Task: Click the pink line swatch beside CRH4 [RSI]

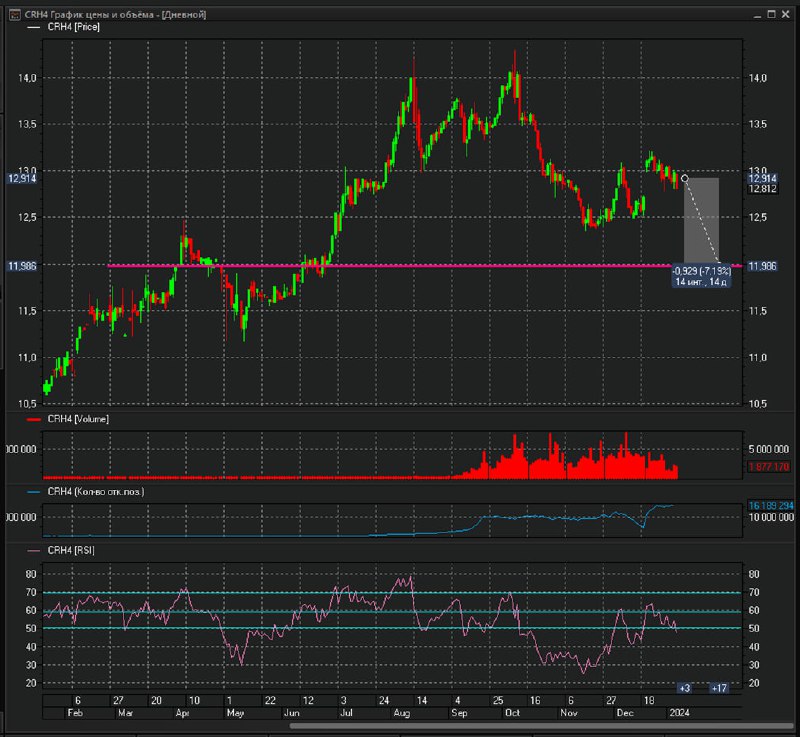Action: (34, 551)
